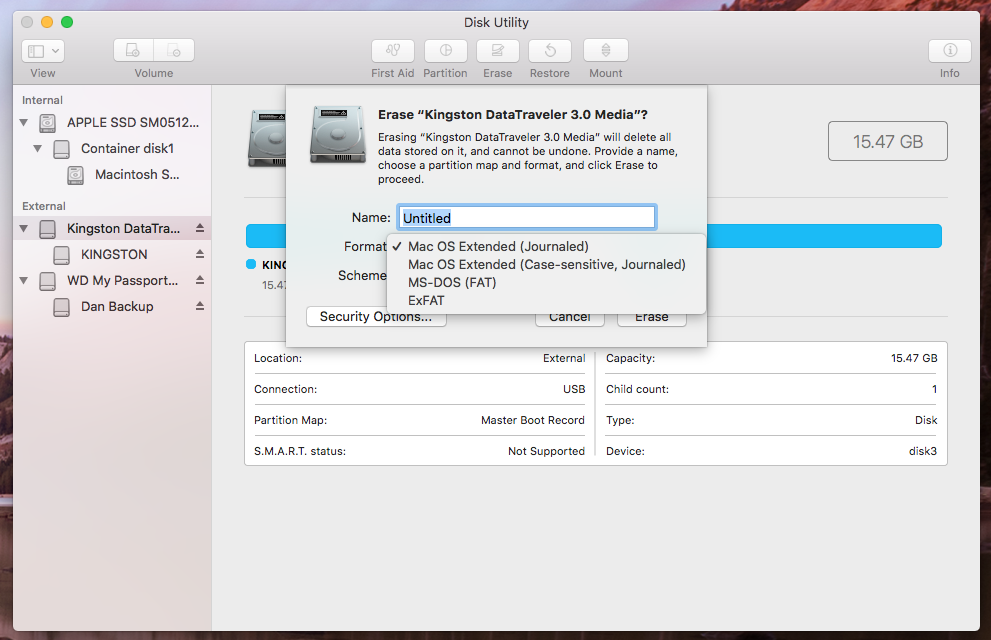This screenshot has width=991, height=640.
Task: Click the blue disk usage bar
Action: 822,236
